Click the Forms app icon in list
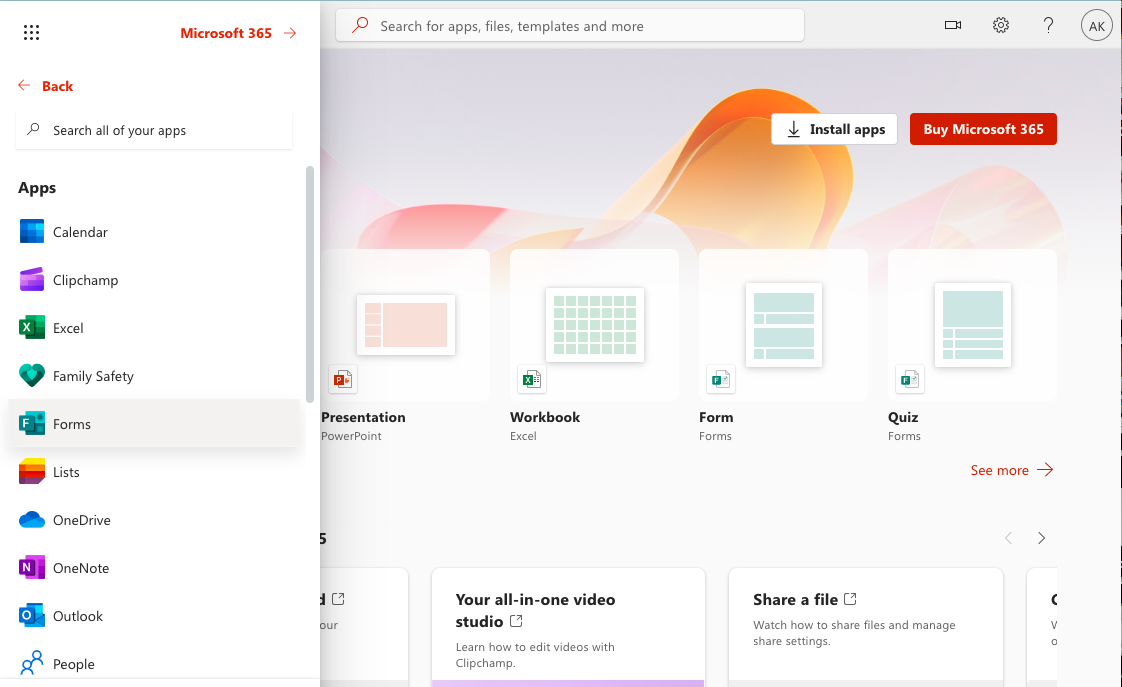The width and height of the screenshot is (1122, 687). [x=31, y=424]
